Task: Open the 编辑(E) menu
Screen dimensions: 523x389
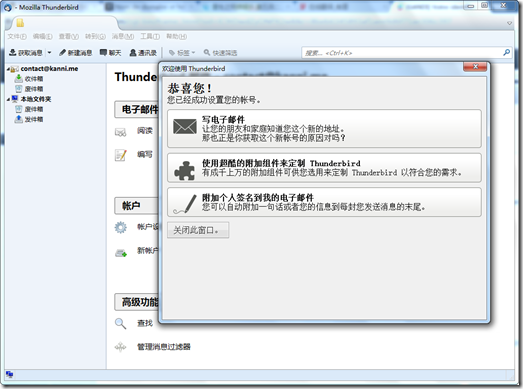Action: [42, 36]
